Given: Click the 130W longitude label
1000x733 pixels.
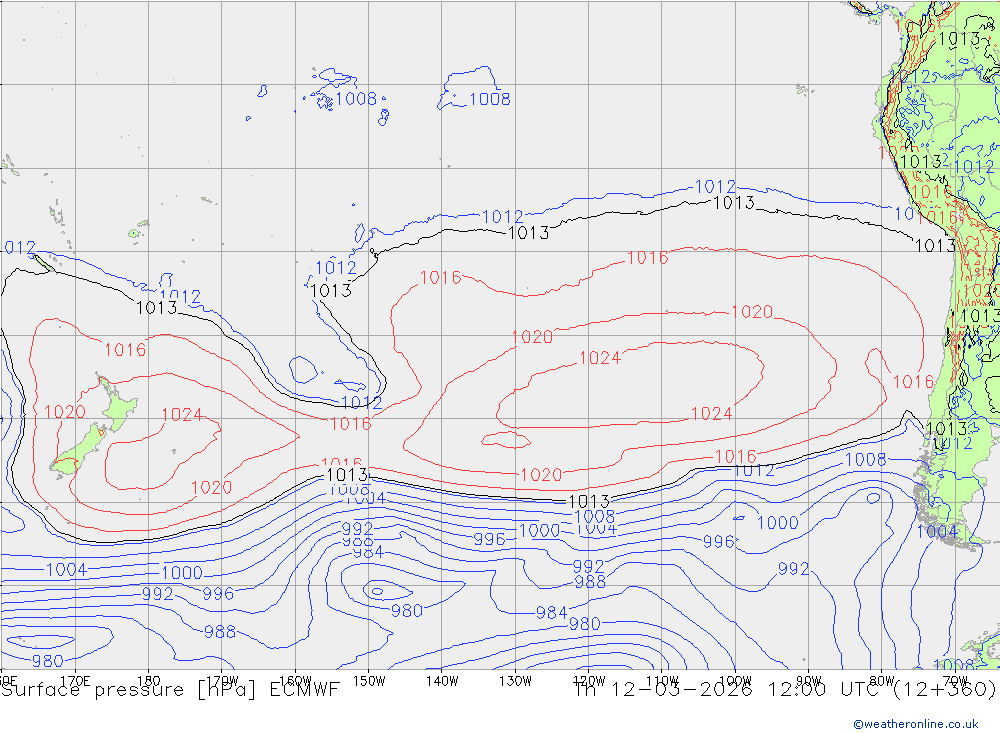Looking at the screenshot, I should coord(515,681).
